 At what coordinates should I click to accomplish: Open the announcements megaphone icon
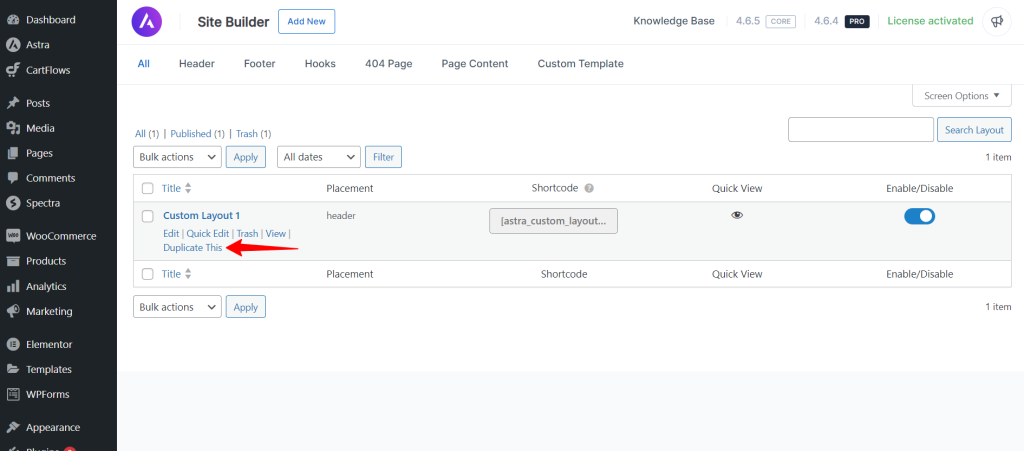[997, 22]
